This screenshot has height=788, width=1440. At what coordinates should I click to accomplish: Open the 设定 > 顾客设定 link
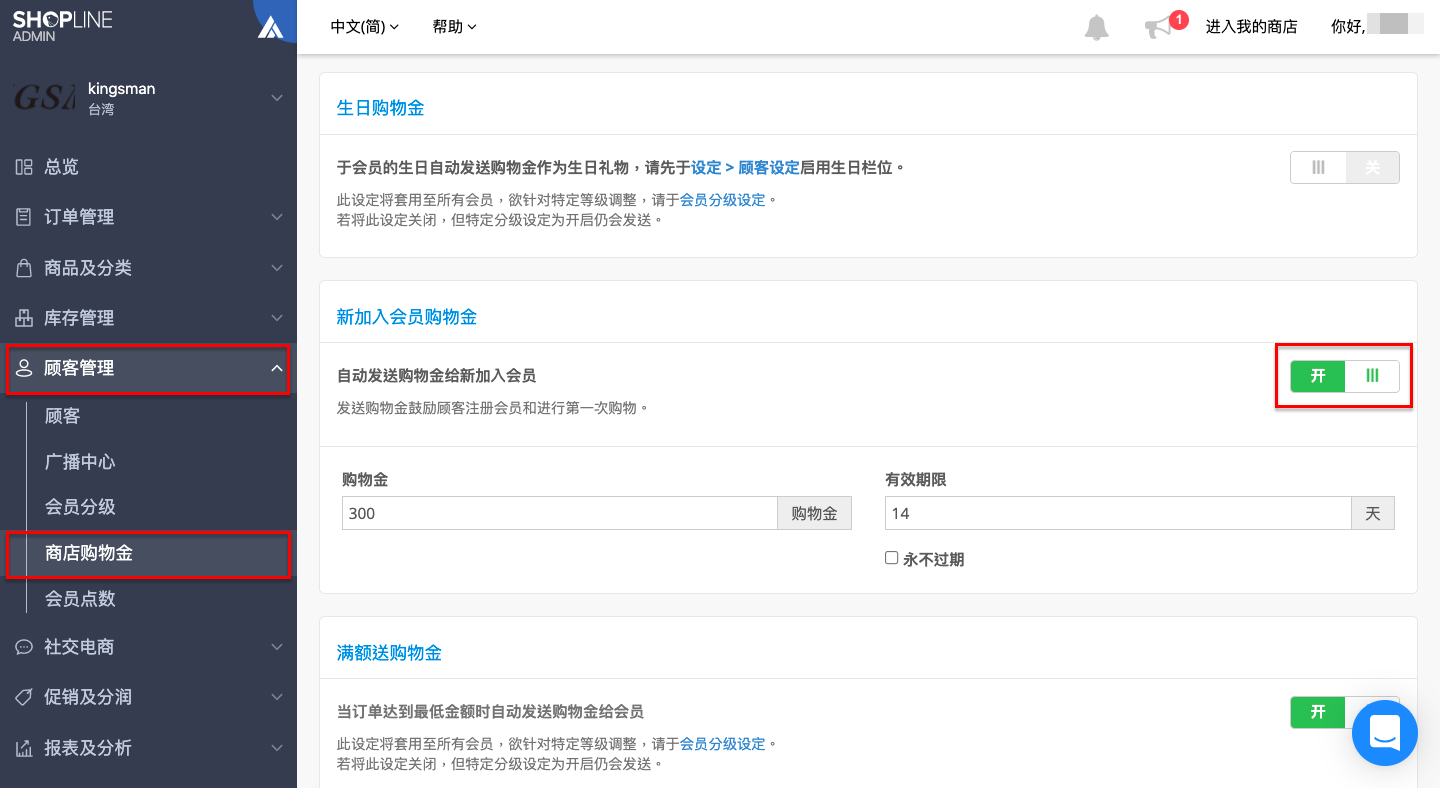[745, 167]
